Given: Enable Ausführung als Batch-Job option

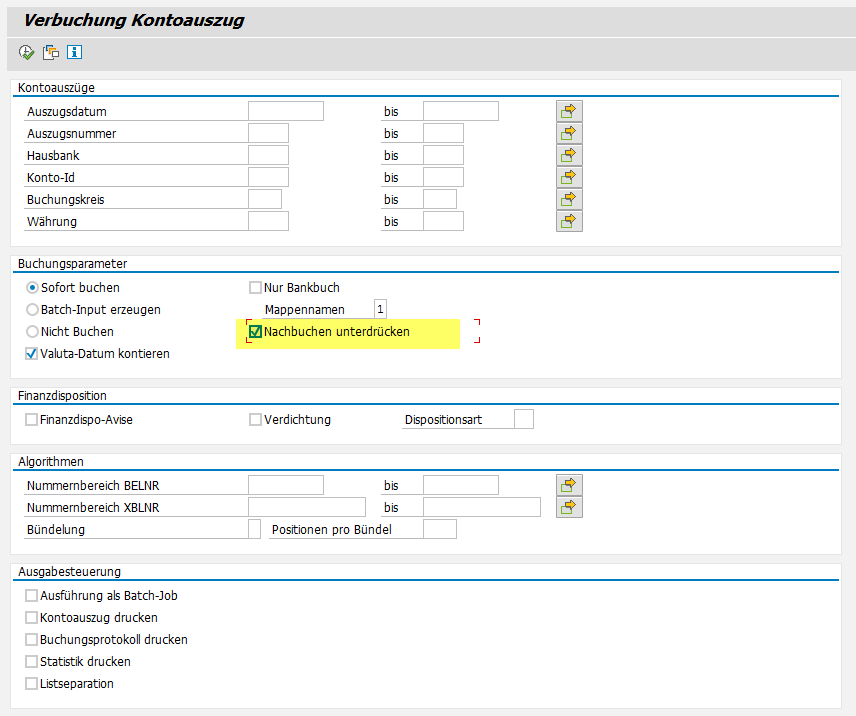Looking at the screenshot, I should (x=32, y=596).
